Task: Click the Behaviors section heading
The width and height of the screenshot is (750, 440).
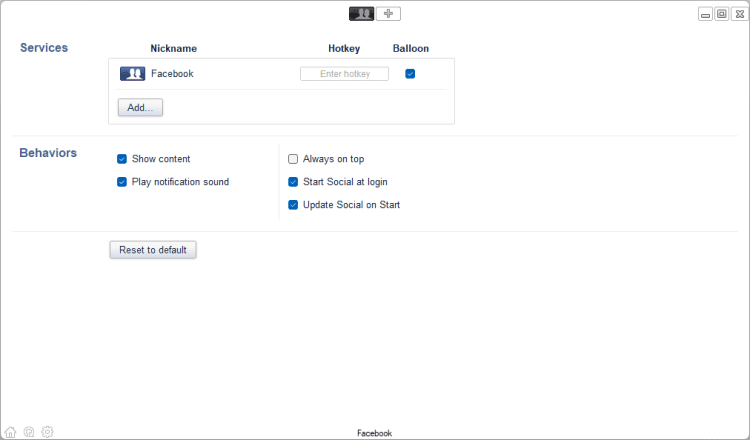Action: coord(48,153)
